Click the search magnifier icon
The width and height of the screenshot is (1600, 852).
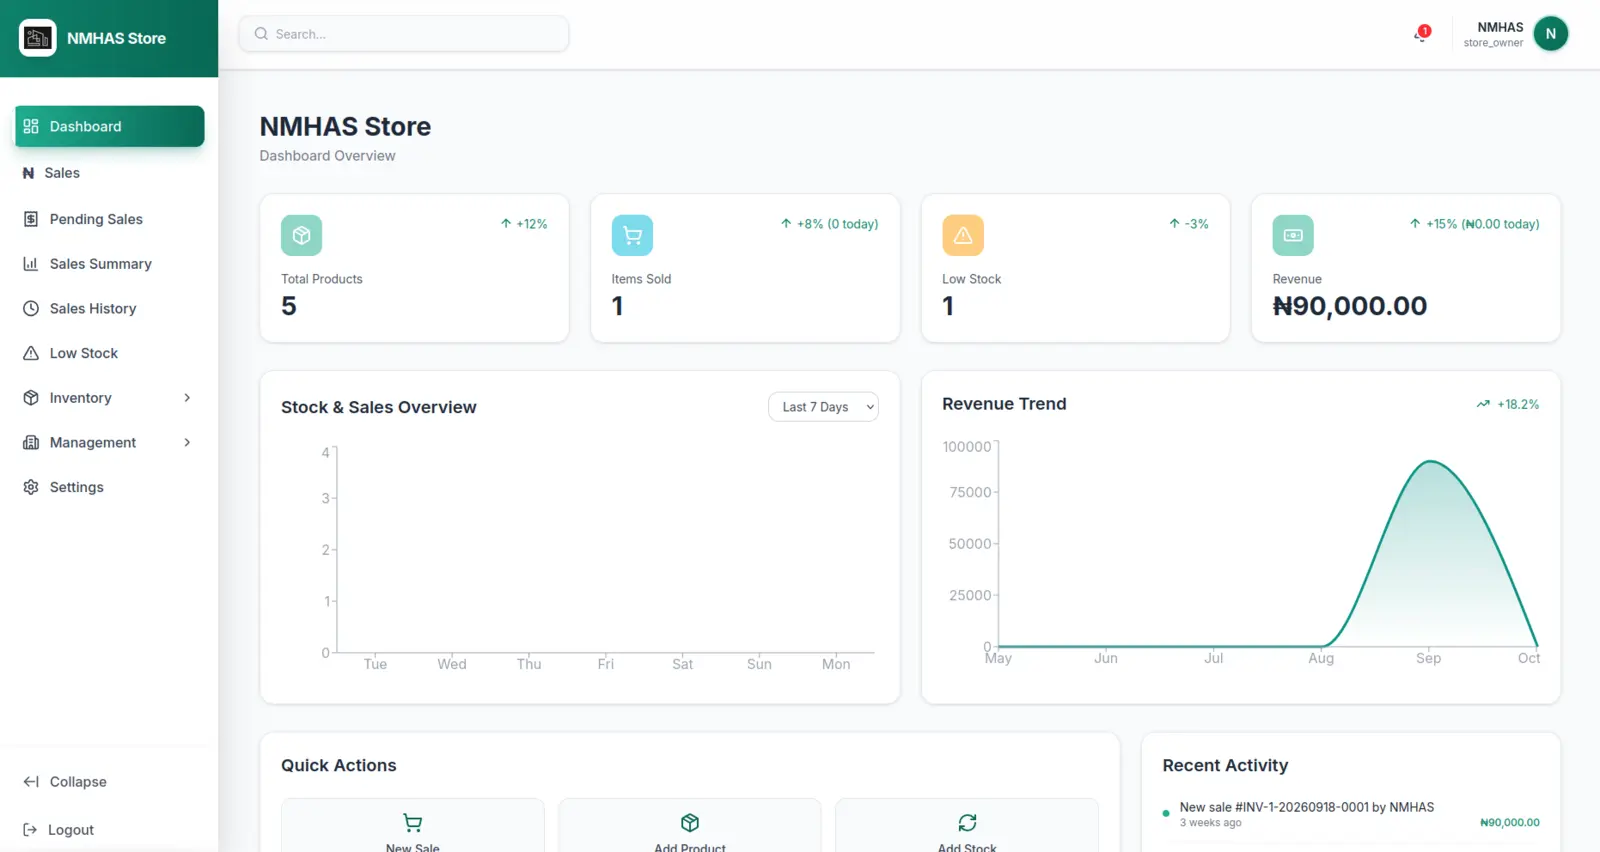261,34
